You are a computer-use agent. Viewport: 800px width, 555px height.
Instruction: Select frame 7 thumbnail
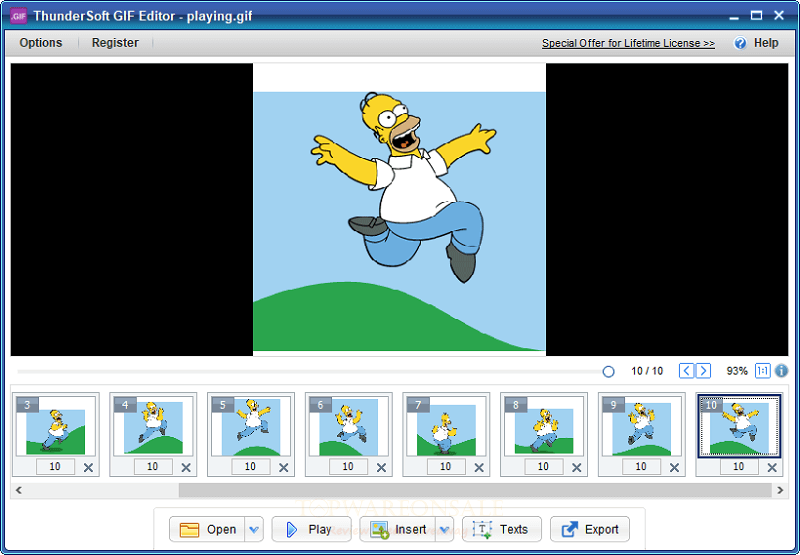446,426
